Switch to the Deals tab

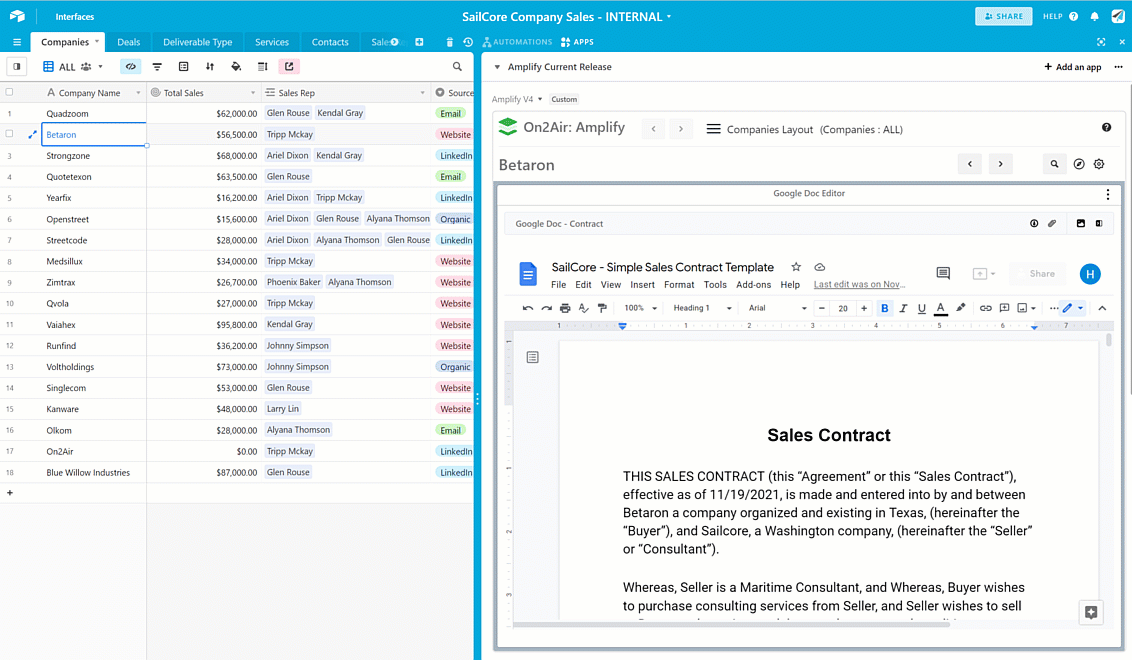pyautogui.click(x=129, y=42)
